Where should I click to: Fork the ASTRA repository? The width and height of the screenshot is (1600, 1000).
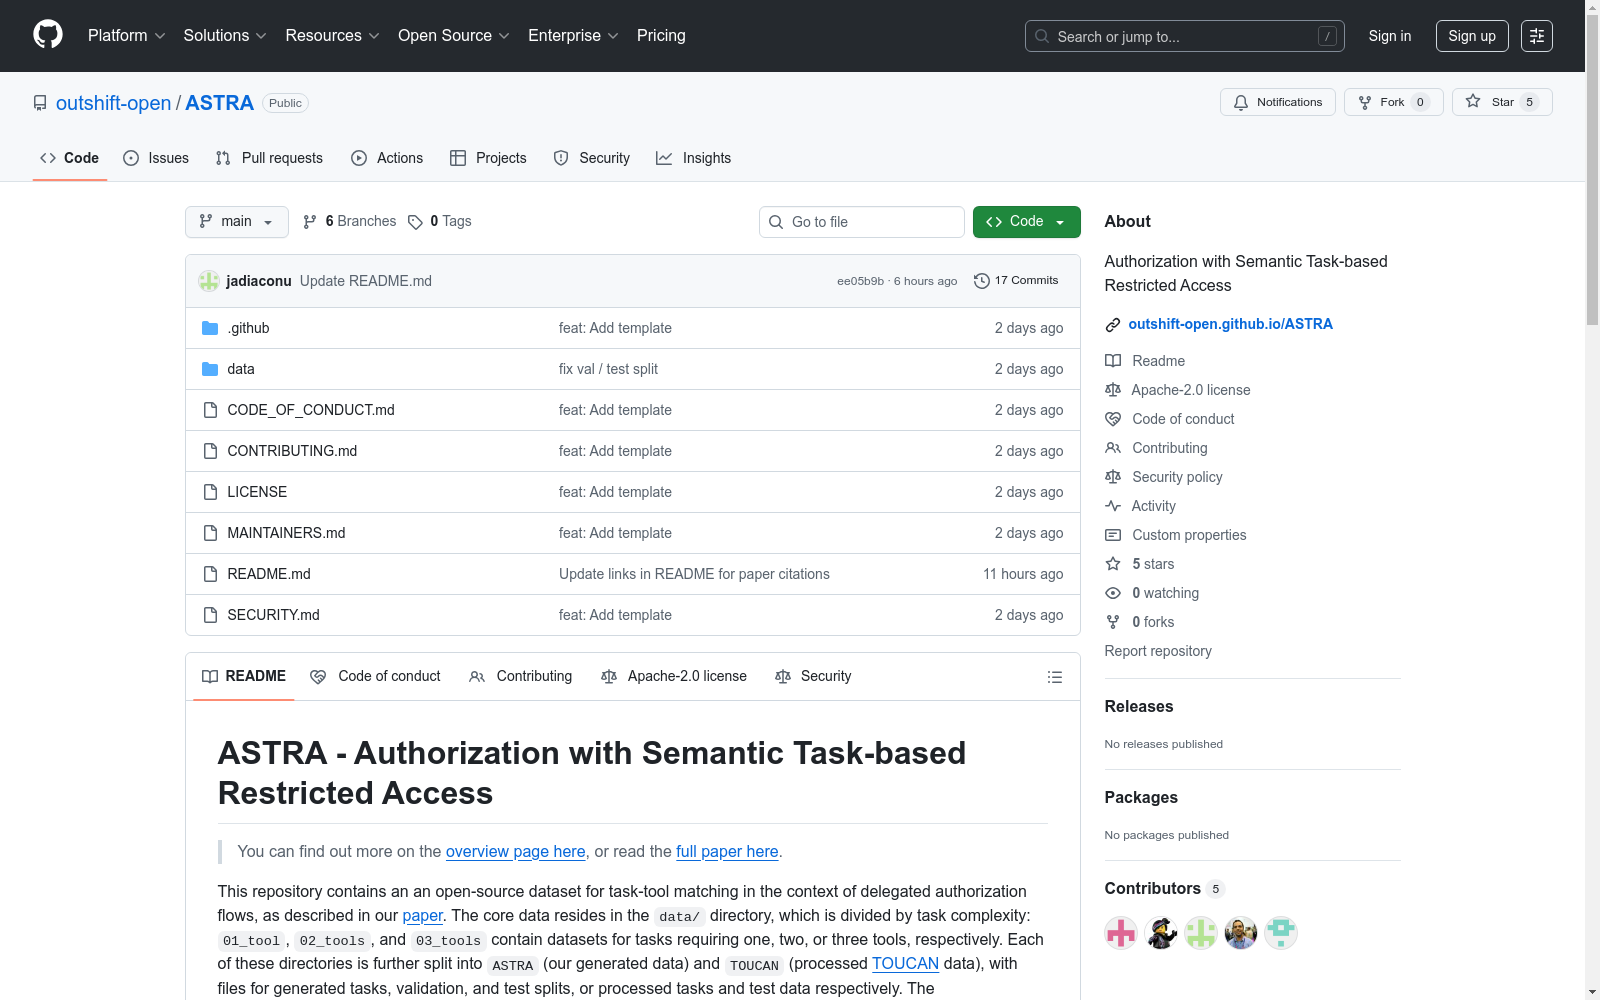(1393, 102)
